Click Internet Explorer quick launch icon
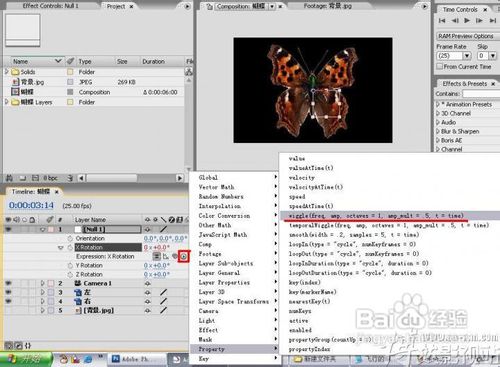 click(88, 359)
